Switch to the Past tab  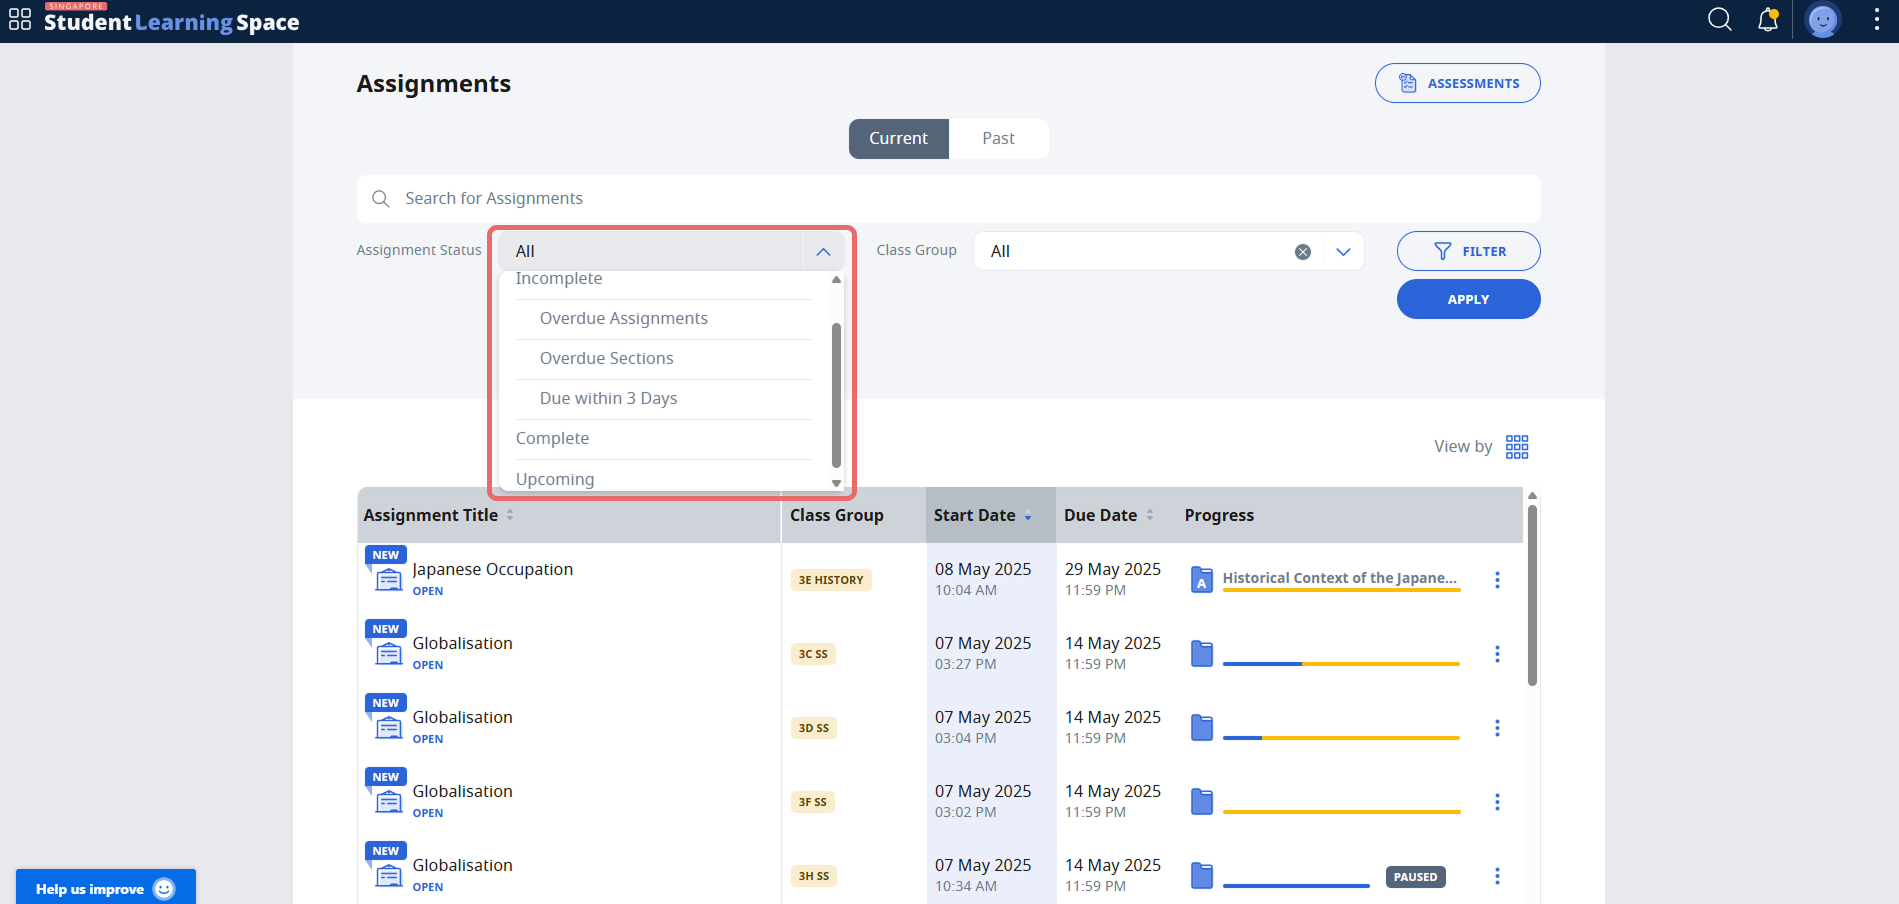click(998, 139)
